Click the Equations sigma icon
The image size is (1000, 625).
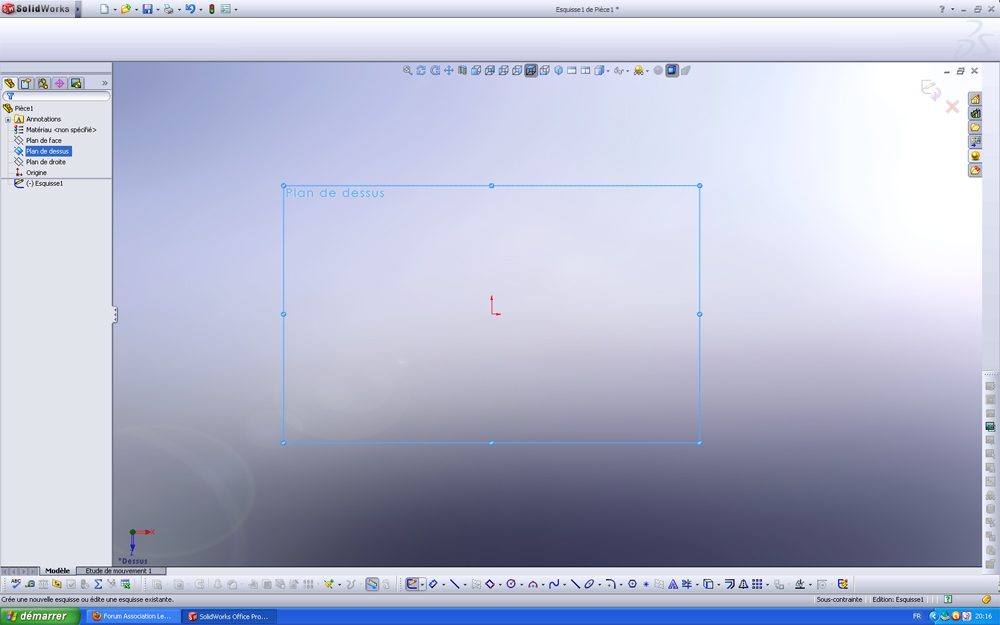coord(98,584)
